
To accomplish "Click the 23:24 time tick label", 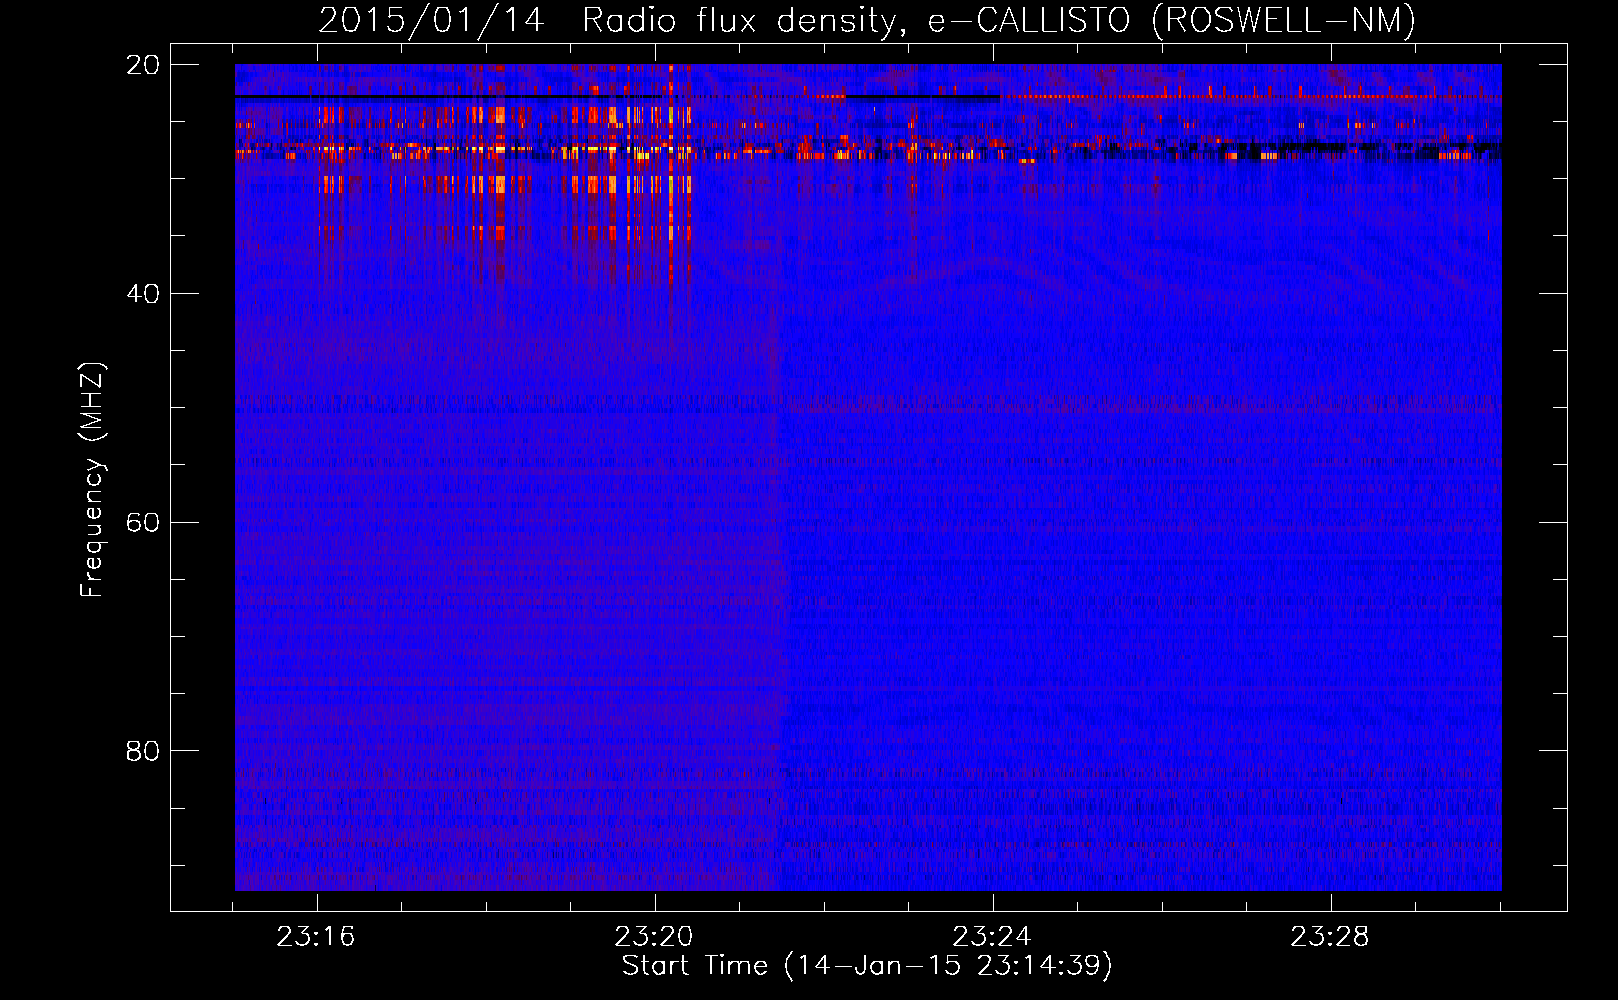I will pyautogui.click(x=991, y=937).
